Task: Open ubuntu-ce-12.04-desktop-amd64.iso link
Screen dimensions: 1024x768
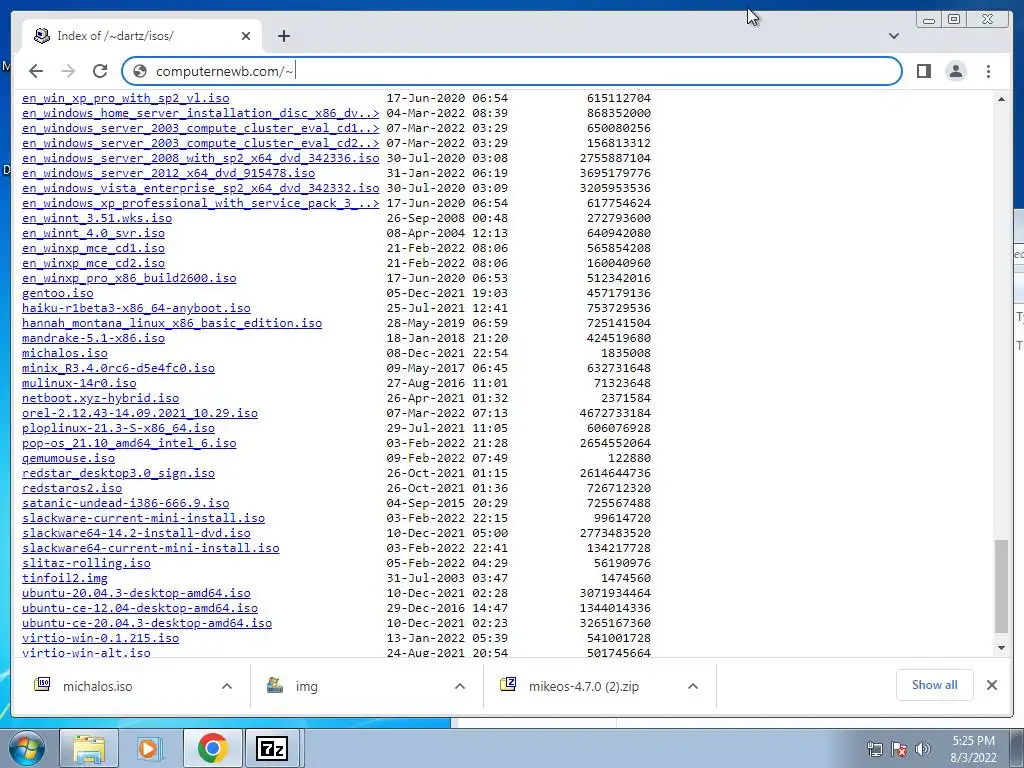Action: (x=140, y=609)
